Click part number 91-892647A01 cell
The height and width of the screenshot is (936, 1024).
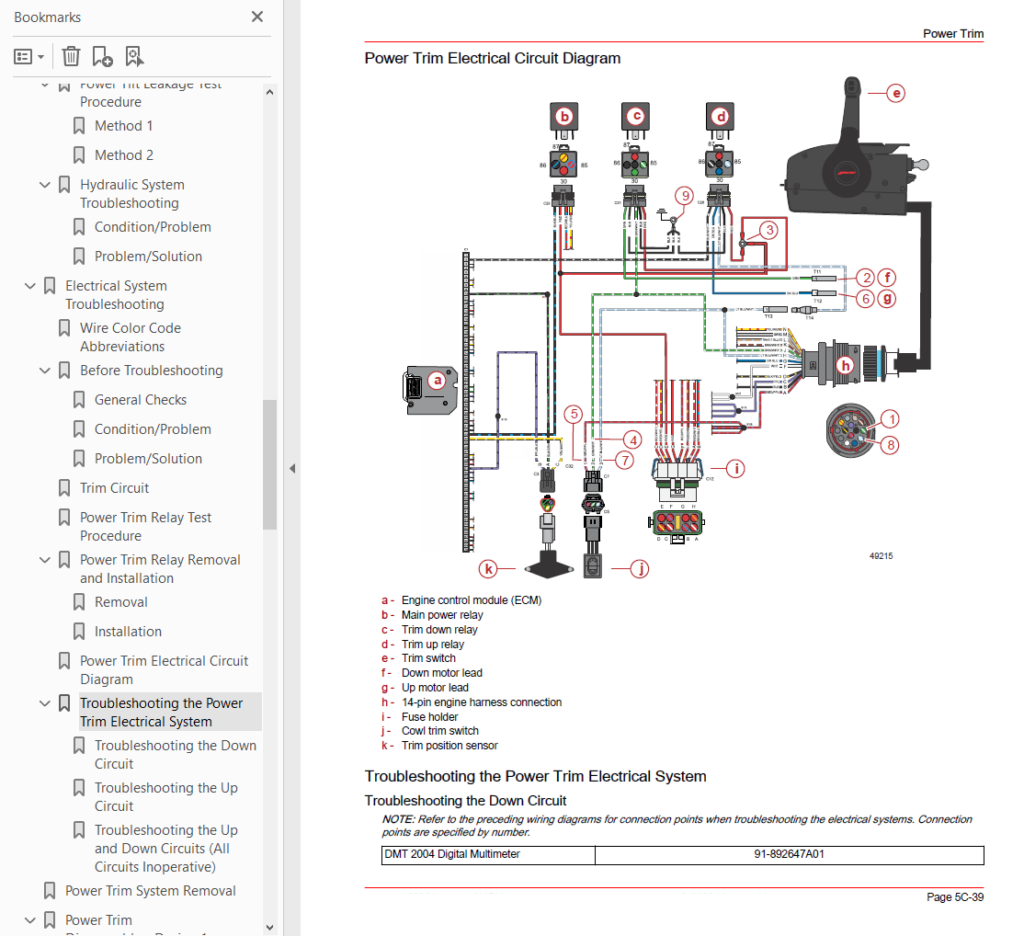789,854
